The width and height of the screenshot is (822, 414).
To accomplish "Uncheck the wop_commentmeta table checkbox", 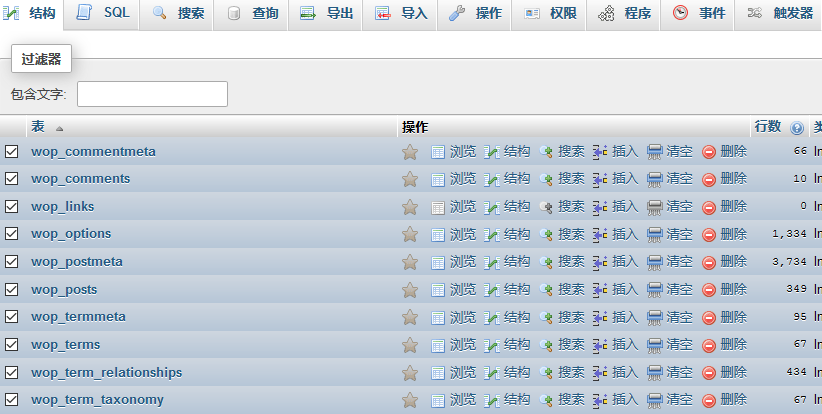I will [12, 152].
